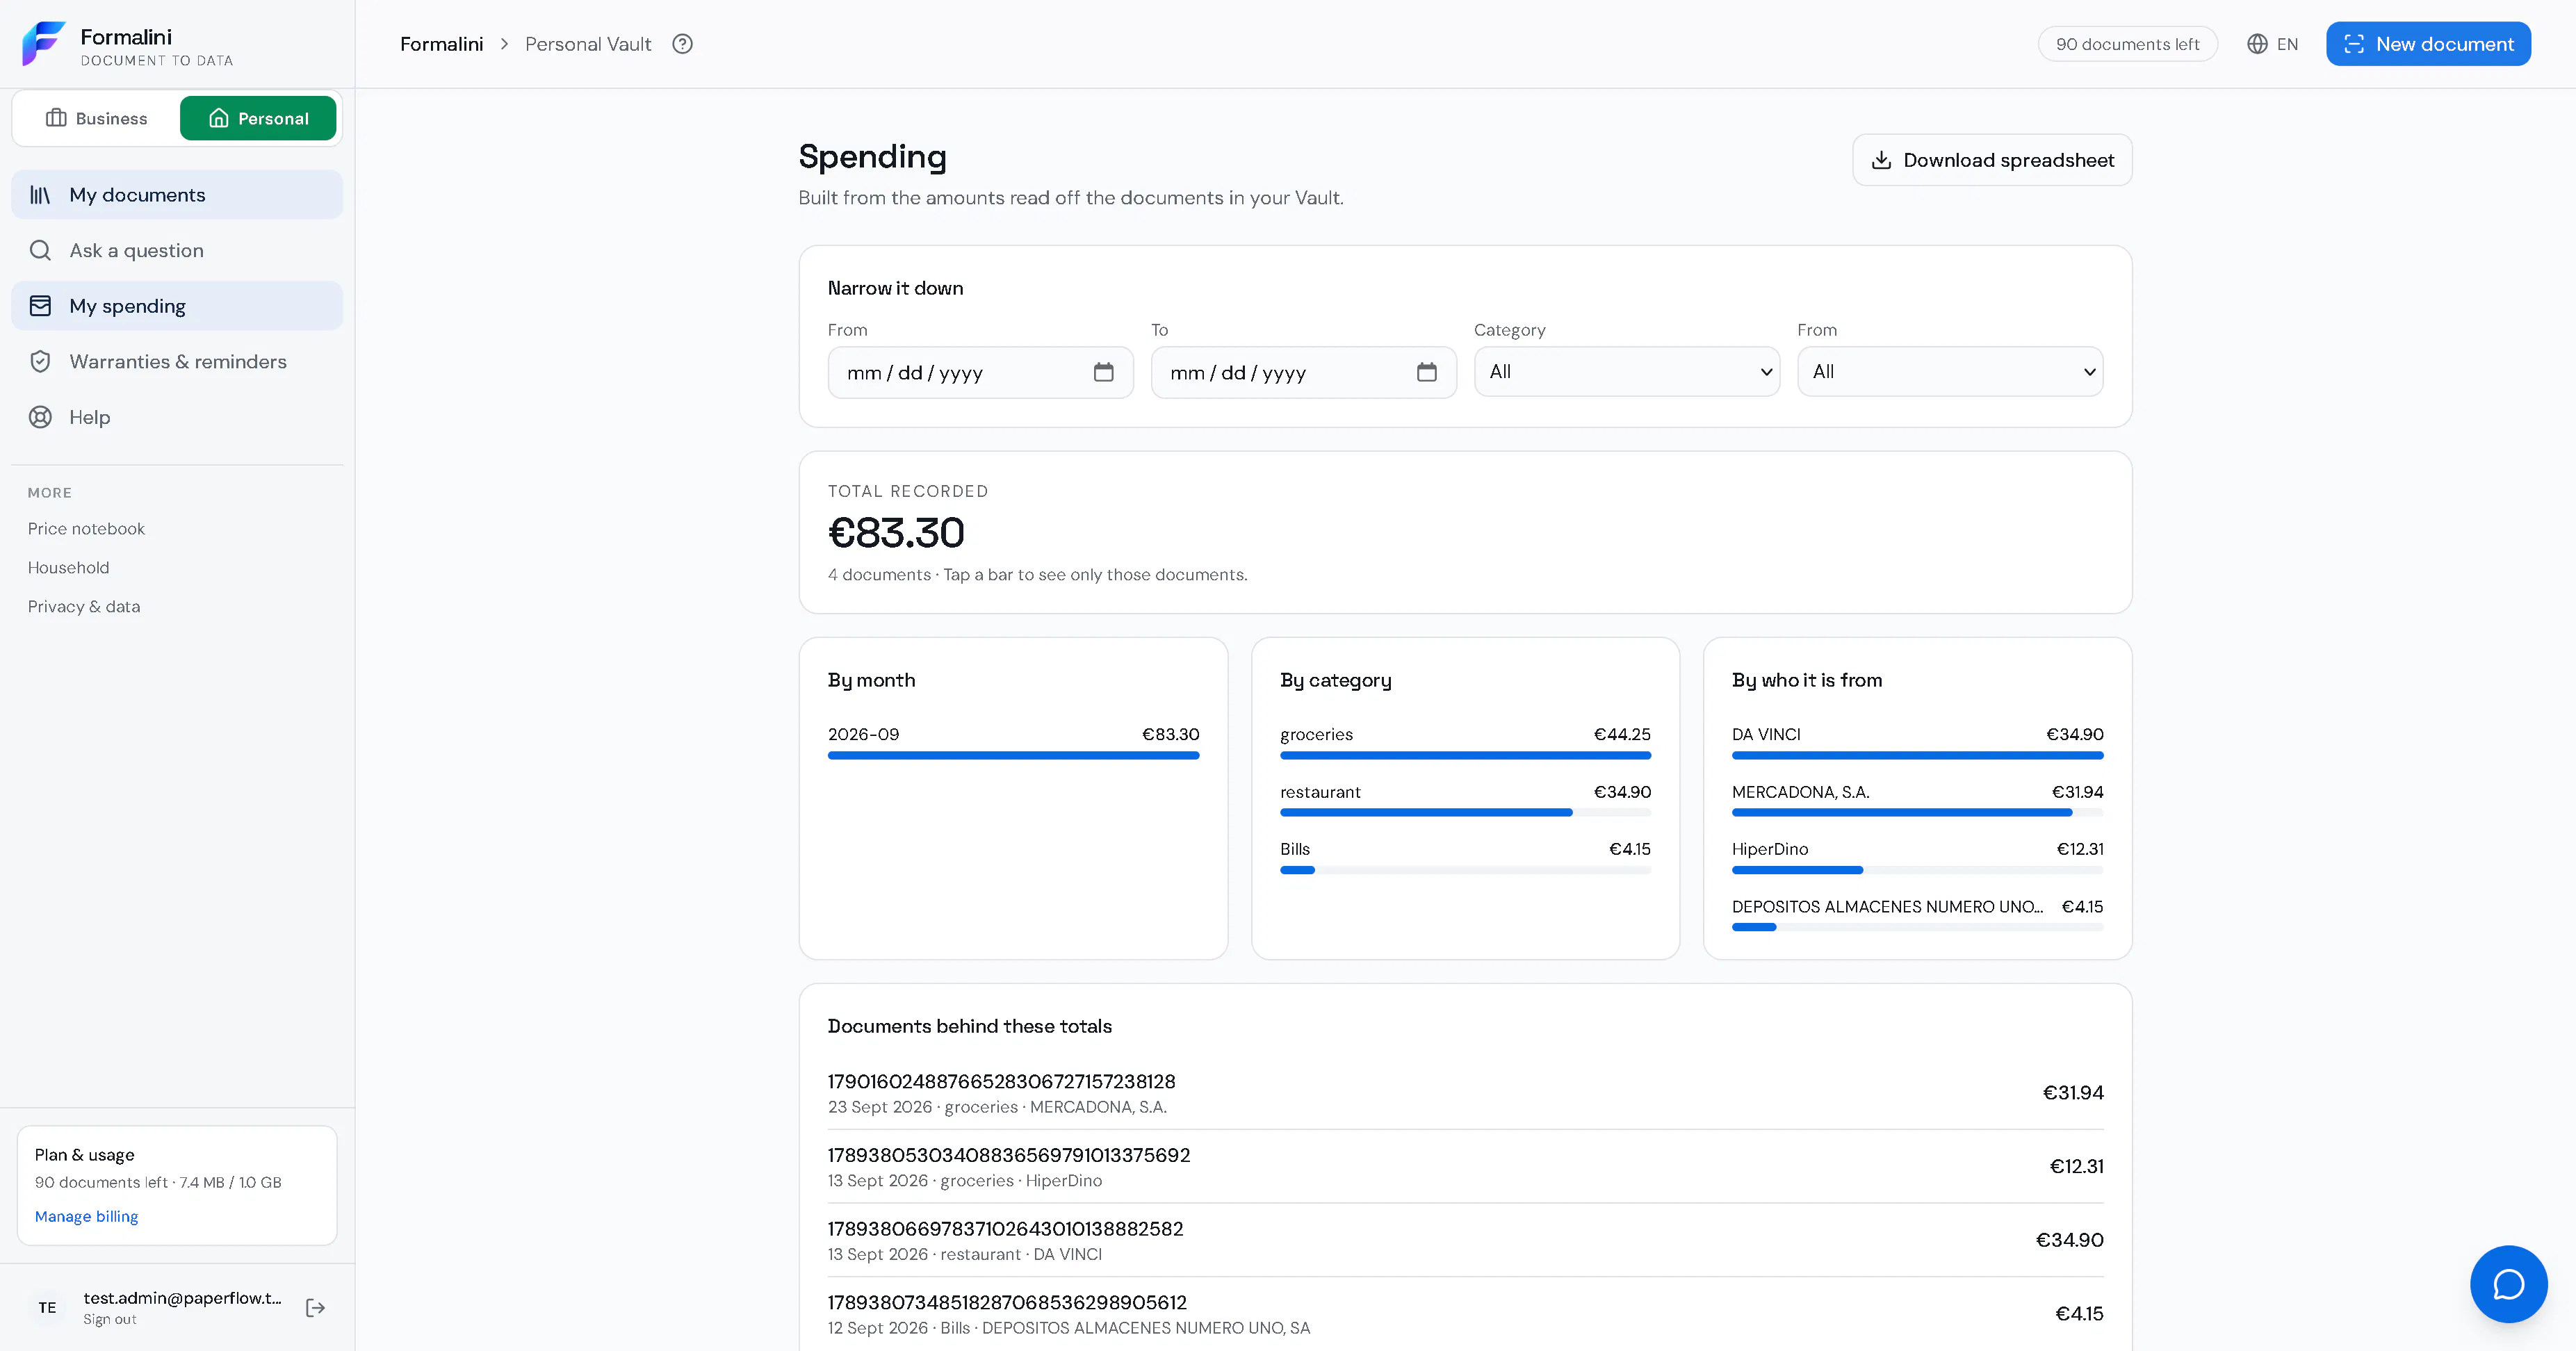Viewport: 2576px width, 1351px height.
Task: Expand the Category filter dropdown
Action: (1626, 372)
